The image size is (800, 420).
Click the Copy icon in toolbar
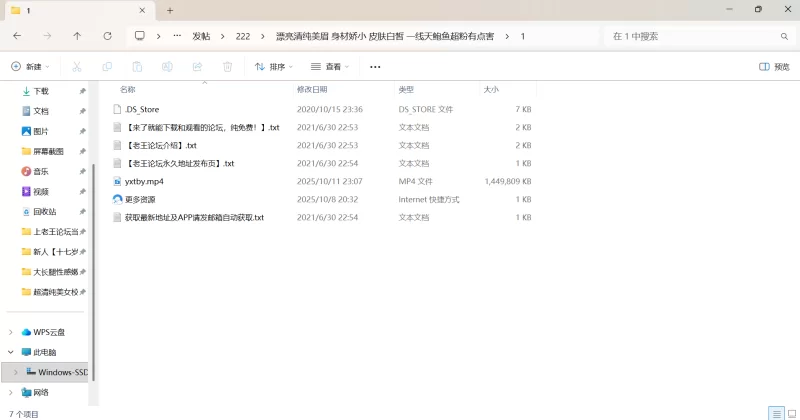click(x=107, y=67)
